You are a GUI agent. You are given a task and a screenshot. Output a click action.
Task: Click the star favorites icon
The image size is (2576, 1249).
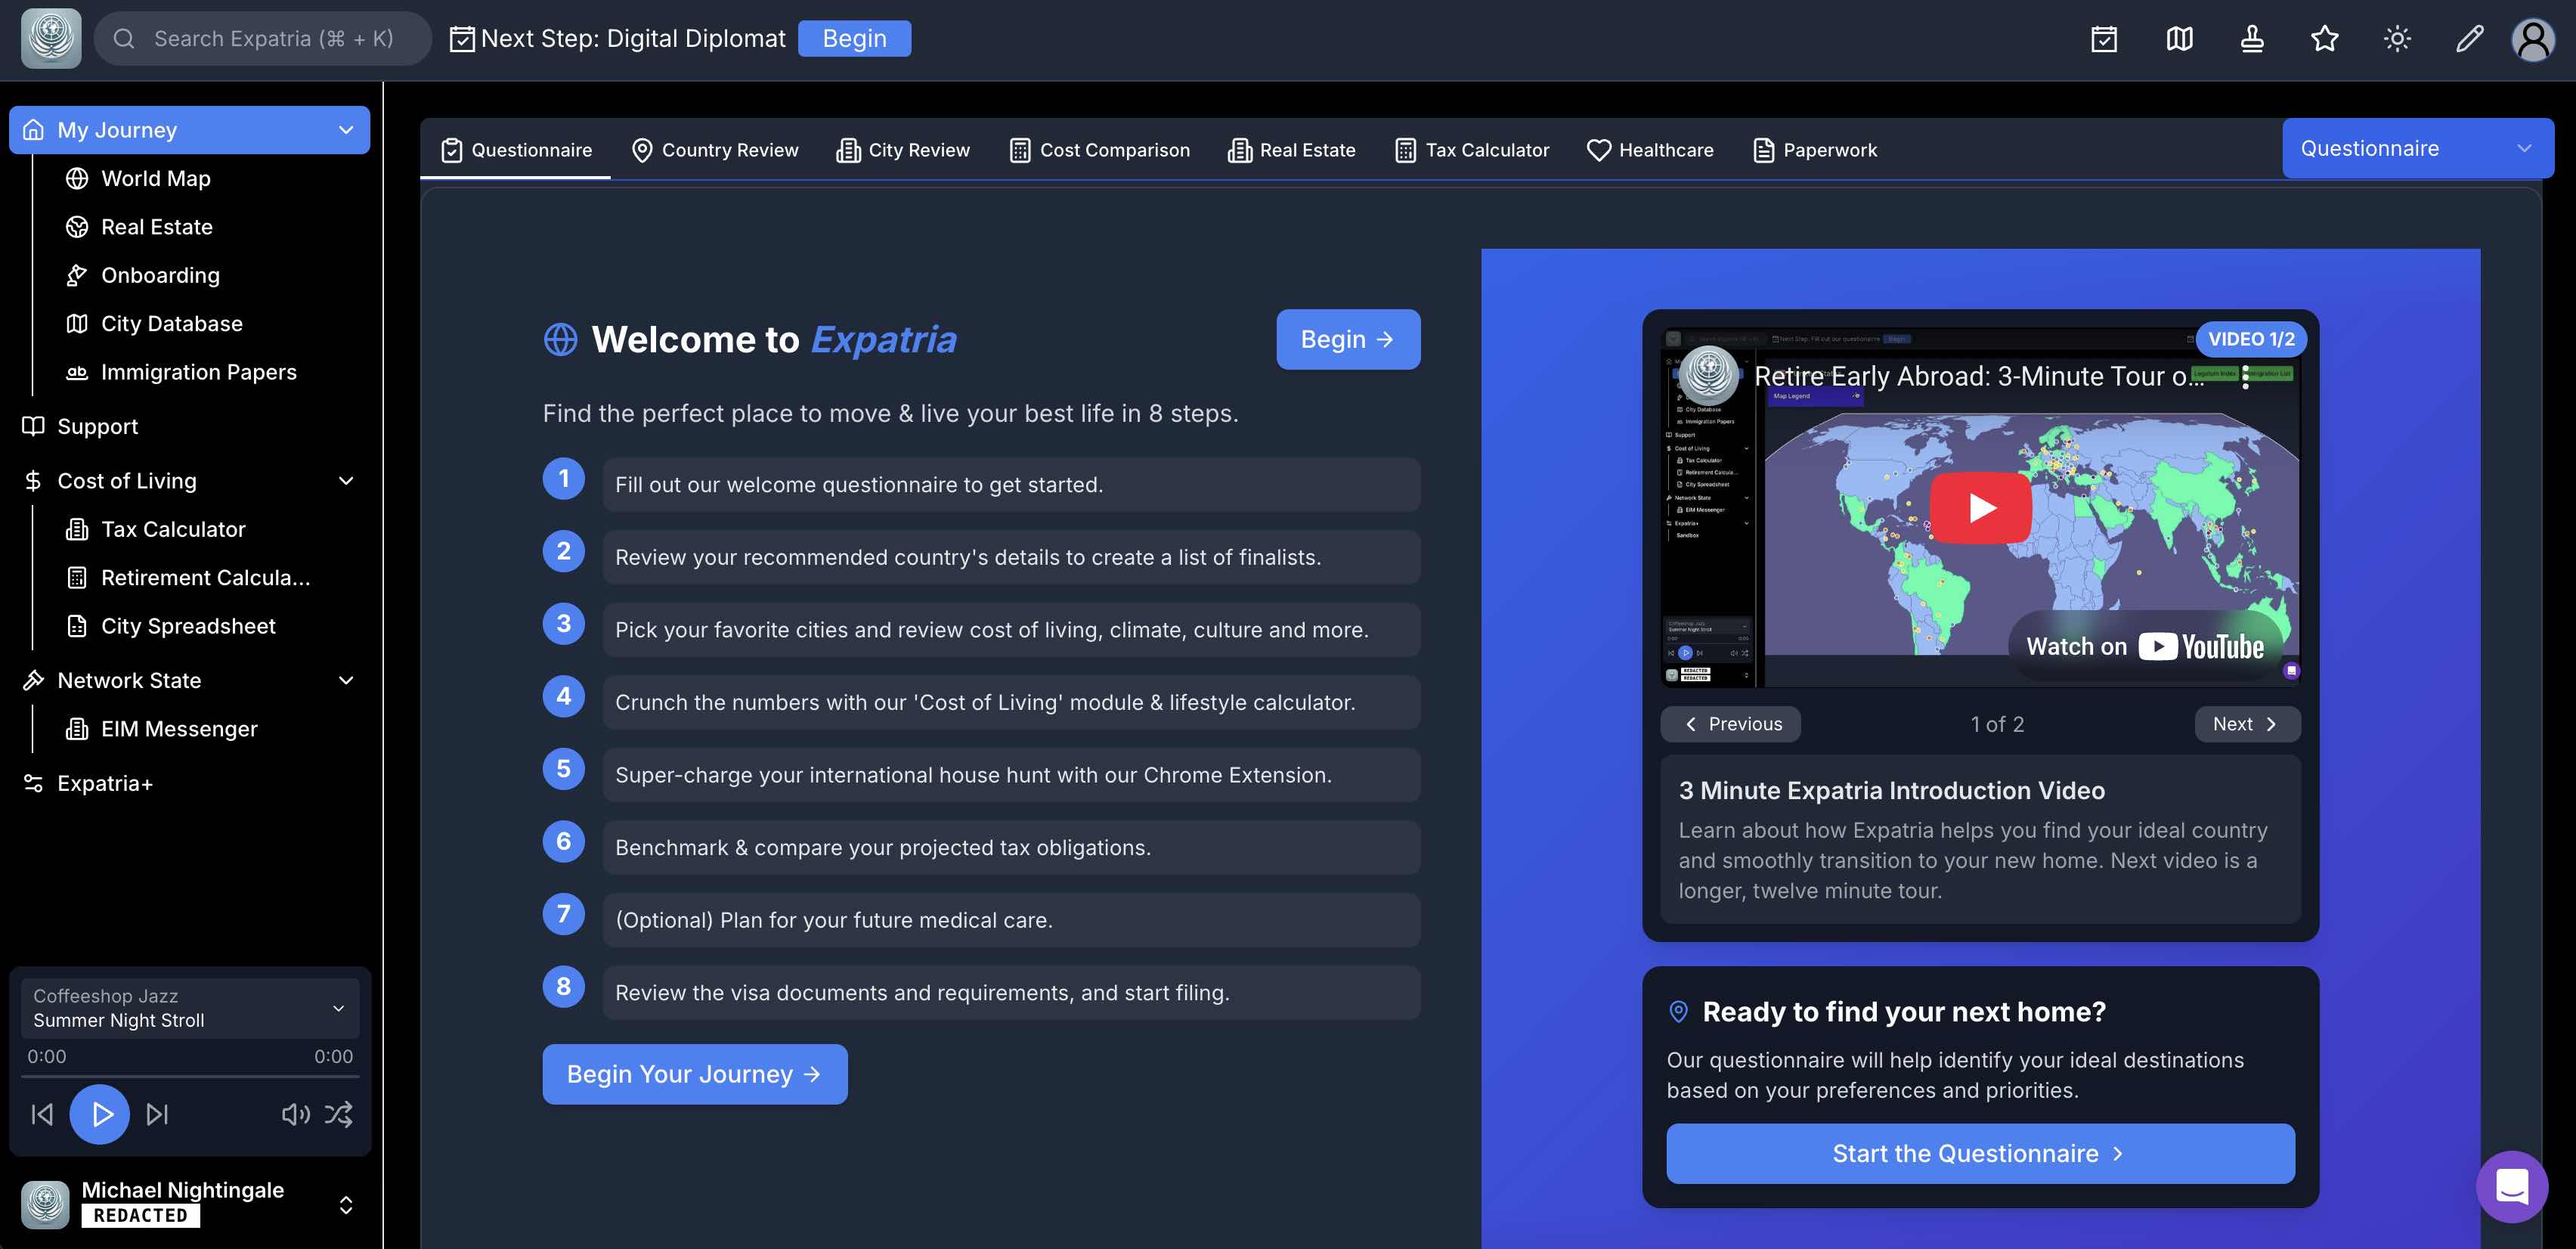tap(2325, 39)
